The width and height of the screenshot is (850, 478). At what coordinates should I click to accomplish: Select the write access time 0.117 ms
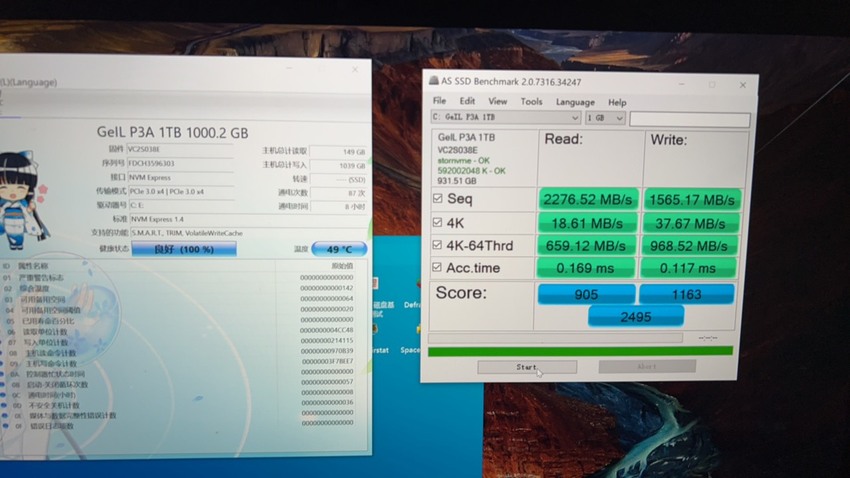(688, 268)
